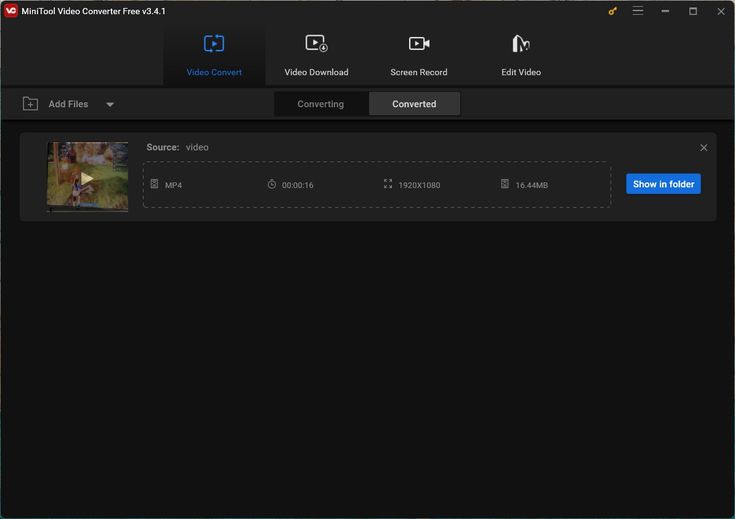Expand the Add Files dropdown arrow
The height and width of the screenshot is (519, 735).
coord(110,104)
